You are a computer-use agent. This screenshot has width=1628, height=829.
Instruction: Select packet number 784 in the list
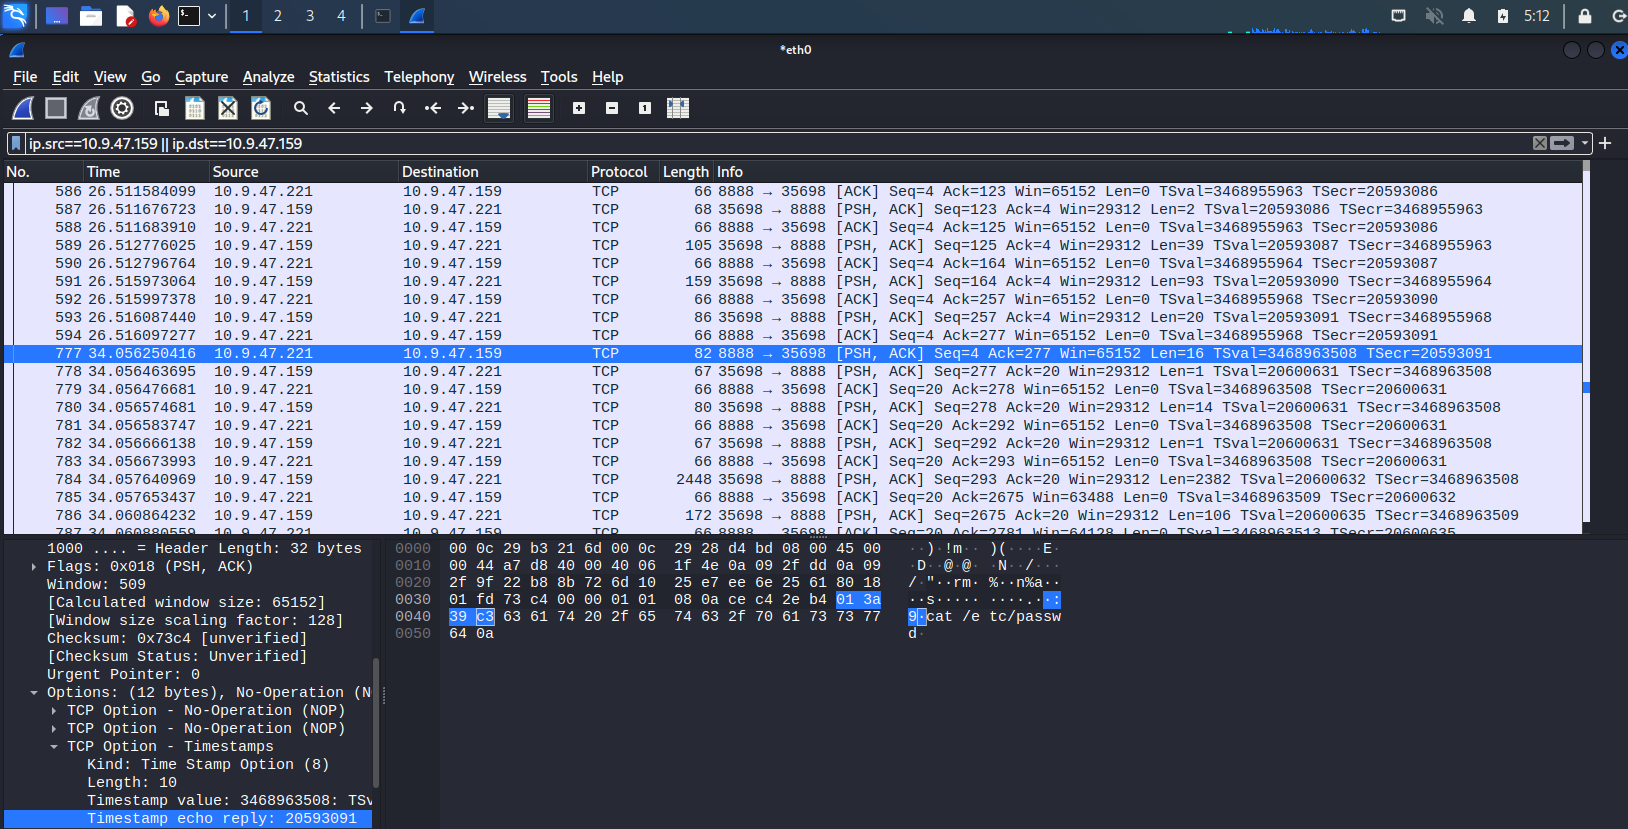pos(793,479)
